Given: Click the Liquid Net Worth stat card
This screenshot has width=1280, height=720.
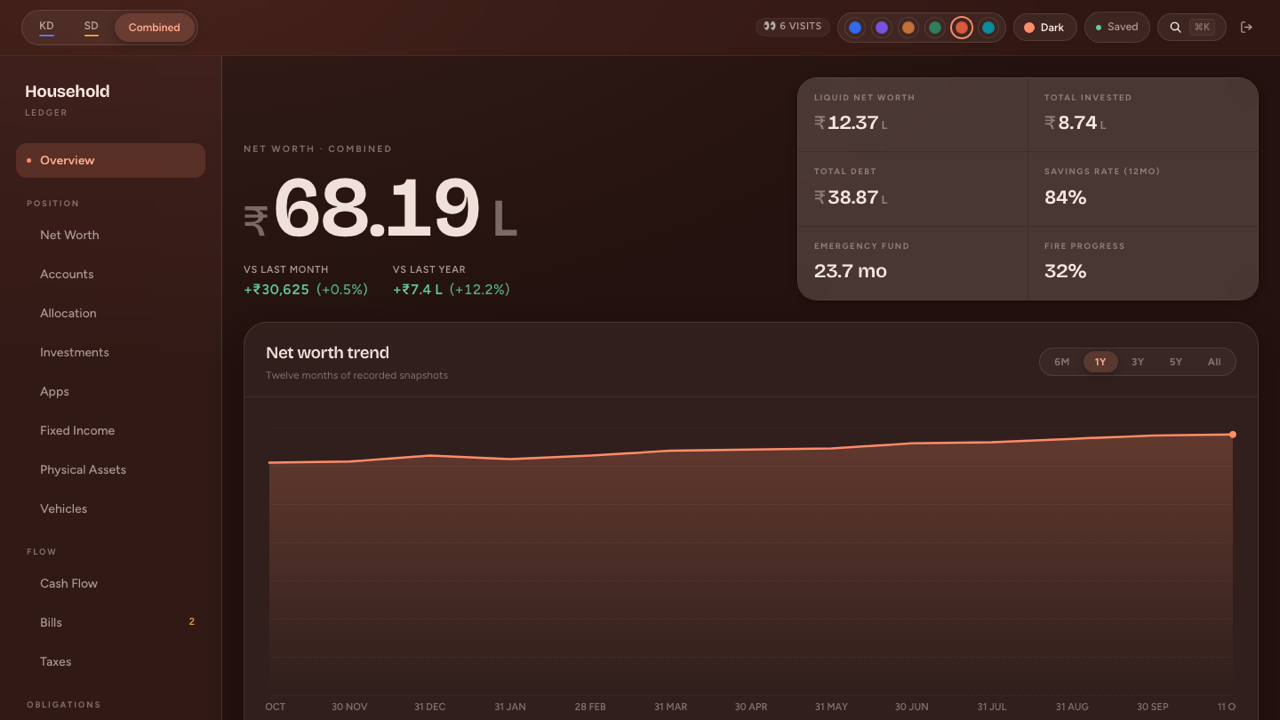Looking at the screenshot, I should coord(912,114).
